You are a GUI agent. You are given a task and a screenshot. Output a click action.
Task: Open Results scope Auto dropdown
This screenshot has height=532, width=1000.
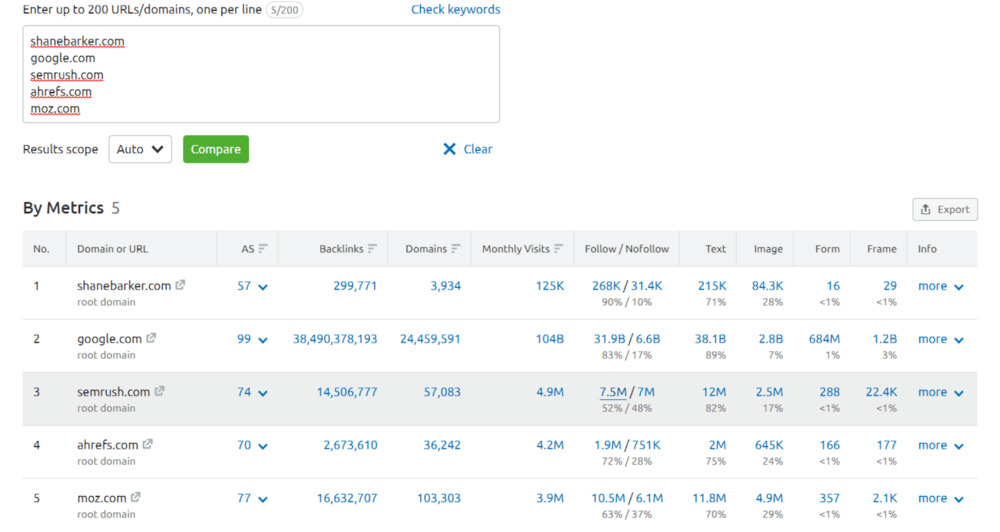point(140,149)
